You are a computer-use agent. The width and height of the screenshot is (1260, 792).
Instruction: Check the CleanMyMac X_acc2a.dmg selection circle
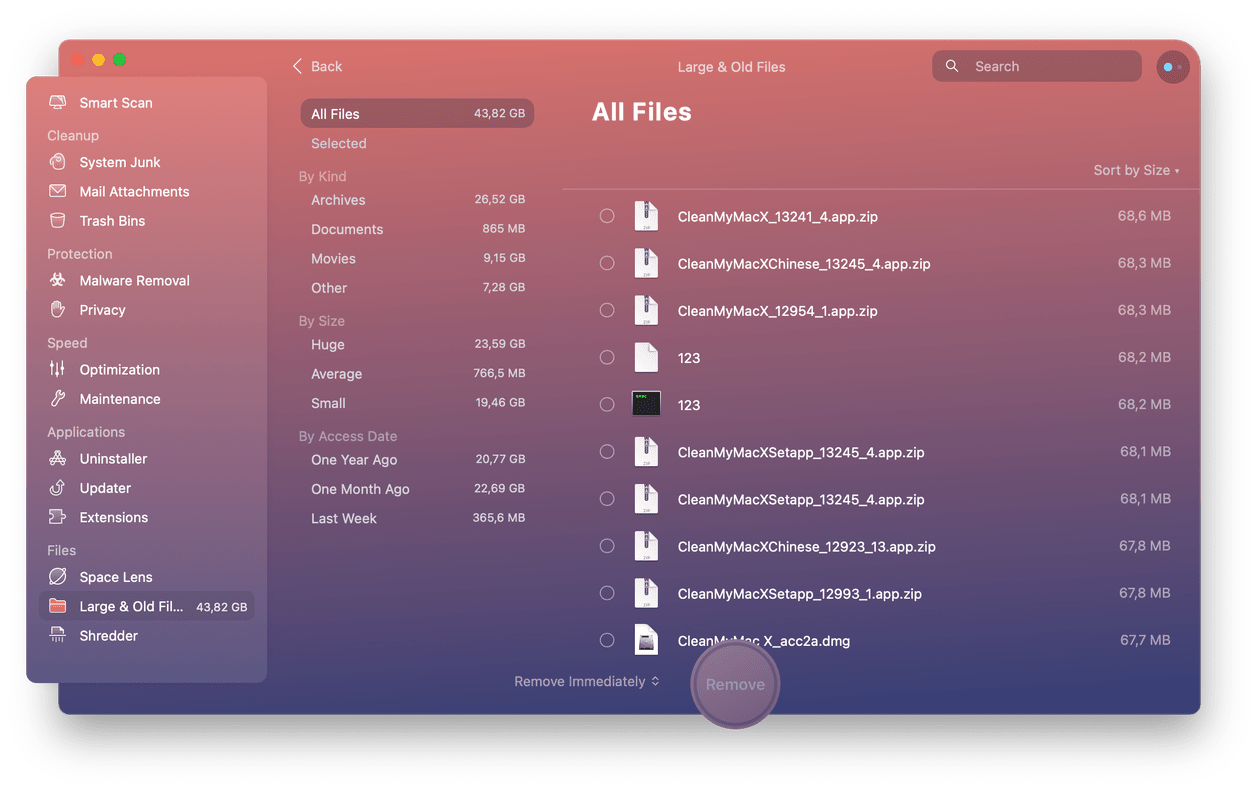click(607, 640)
